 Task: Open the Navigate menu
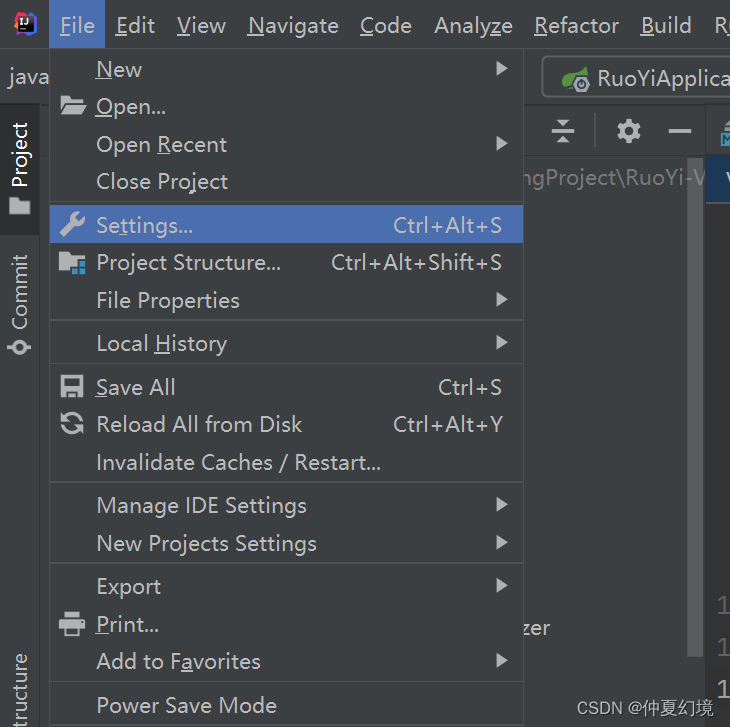point(293,25)
